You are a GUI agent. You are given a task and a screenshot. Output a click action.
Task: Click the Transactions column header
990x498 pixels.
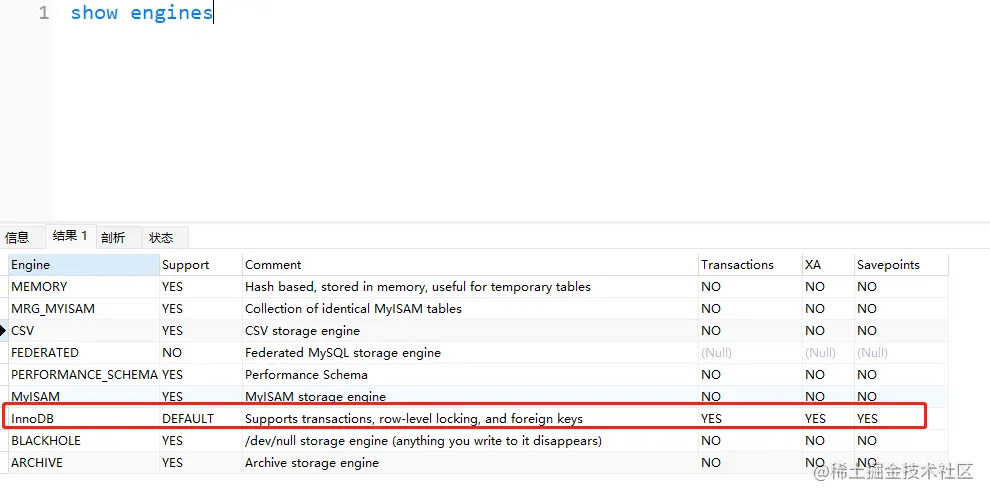point(737,265)
